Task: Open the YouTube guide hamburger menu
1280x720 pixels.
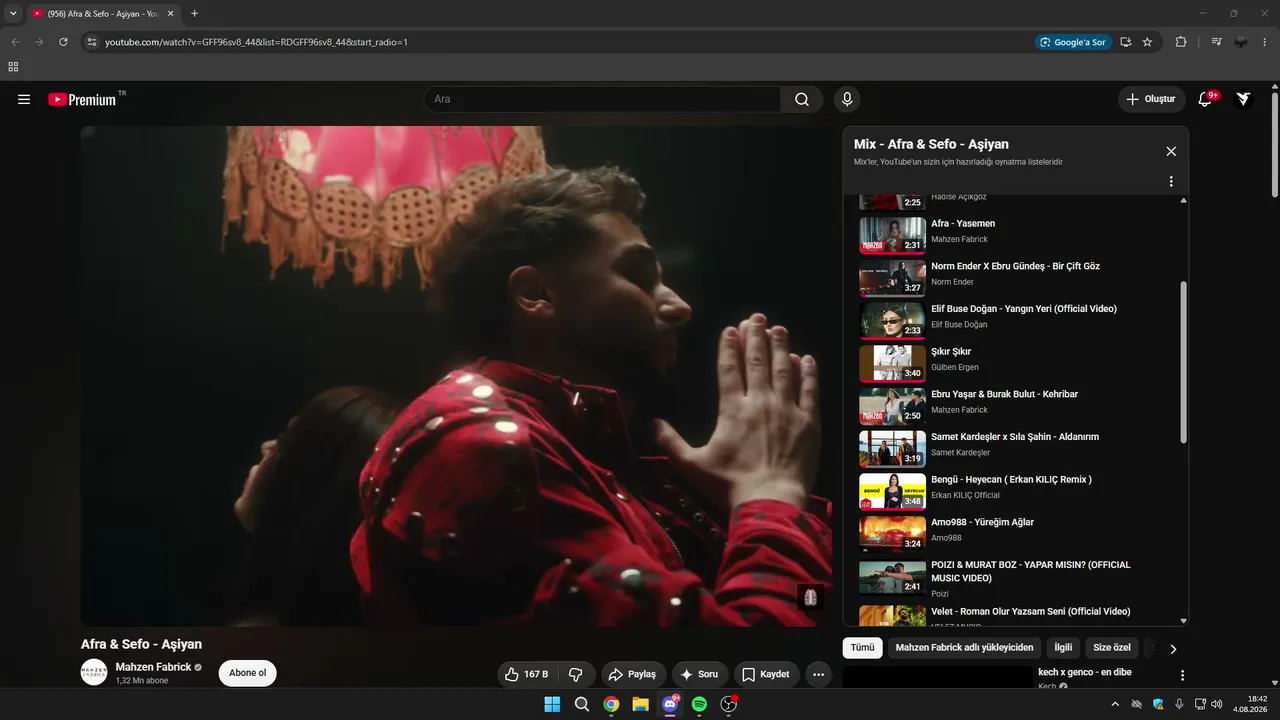Action: coord(24,99)
